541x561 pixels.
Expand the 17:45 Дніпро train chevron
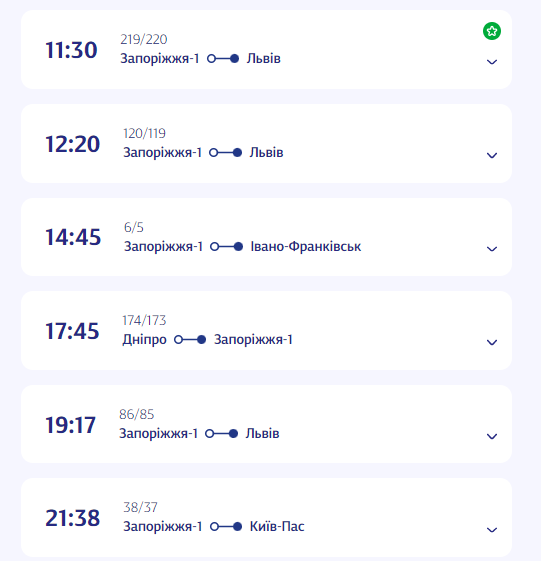pyautogui.click(x=492, y=342)
